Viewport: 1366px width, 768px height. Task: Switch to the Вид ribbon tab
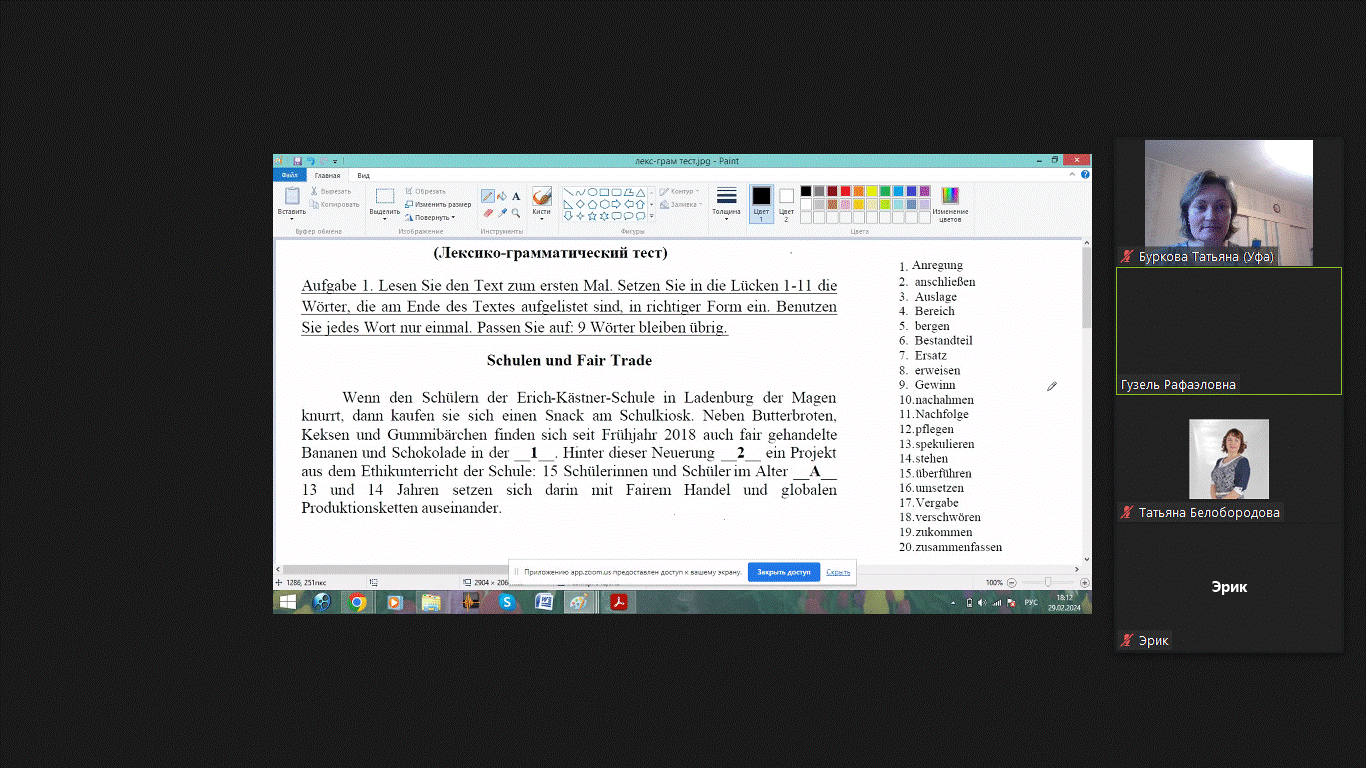(x=364, y=175)
